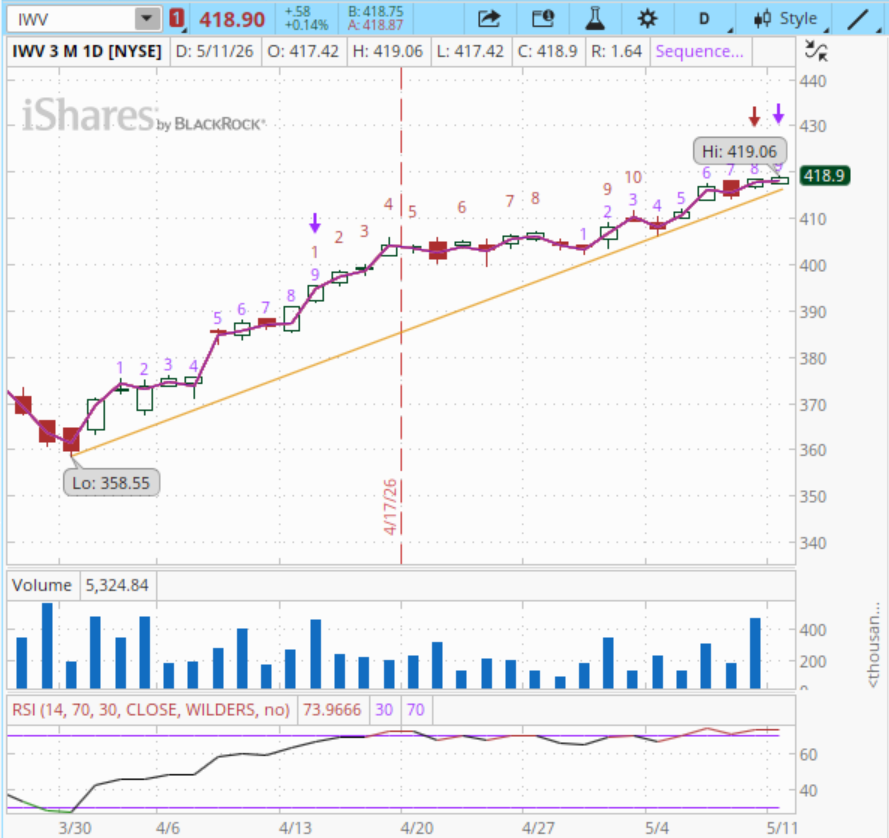Open chart settings gear icon
This screenshot has height=838, width=889.
click(647, 19)
